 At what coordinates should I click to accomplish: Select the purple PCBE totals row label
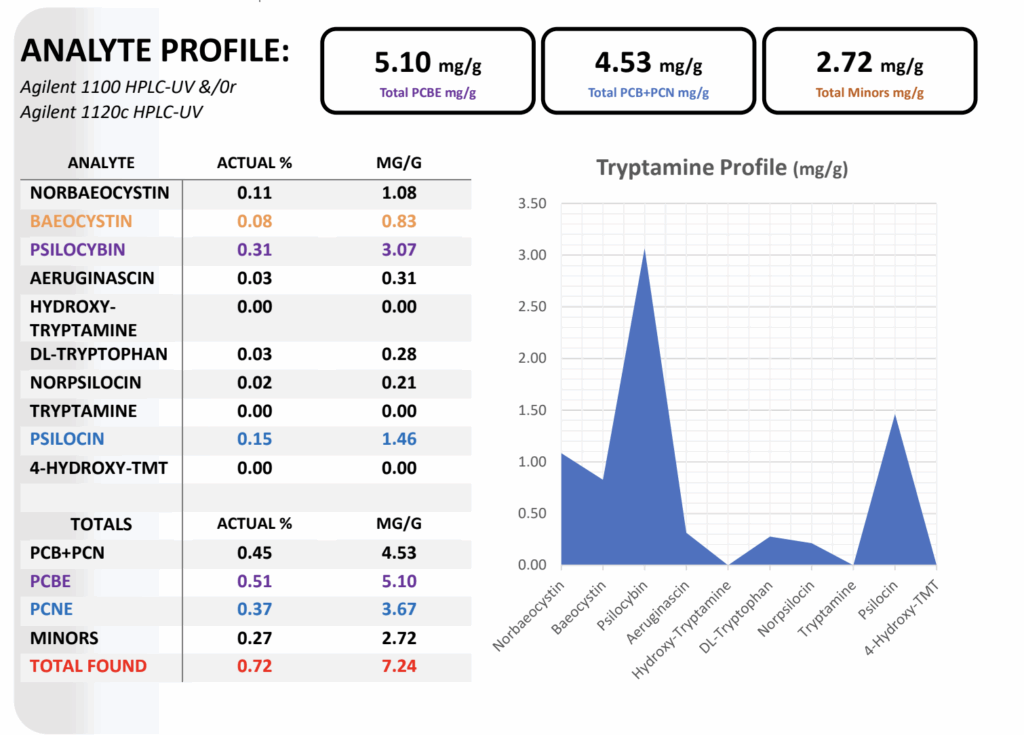click(x=51, y=581)
